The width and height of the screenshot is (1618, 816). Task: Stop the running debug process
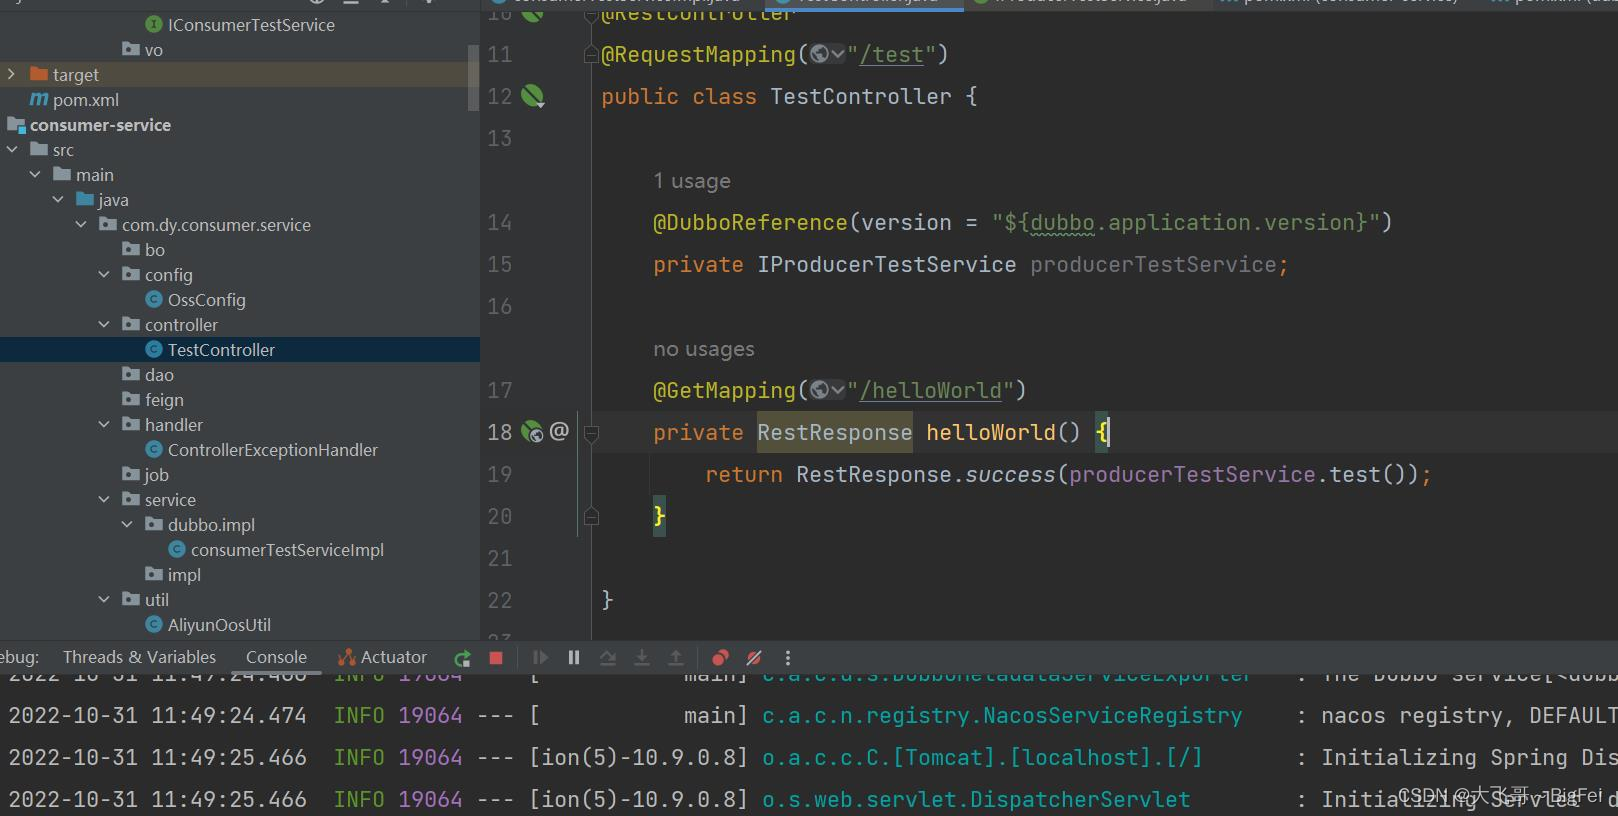tap(495, 658)
